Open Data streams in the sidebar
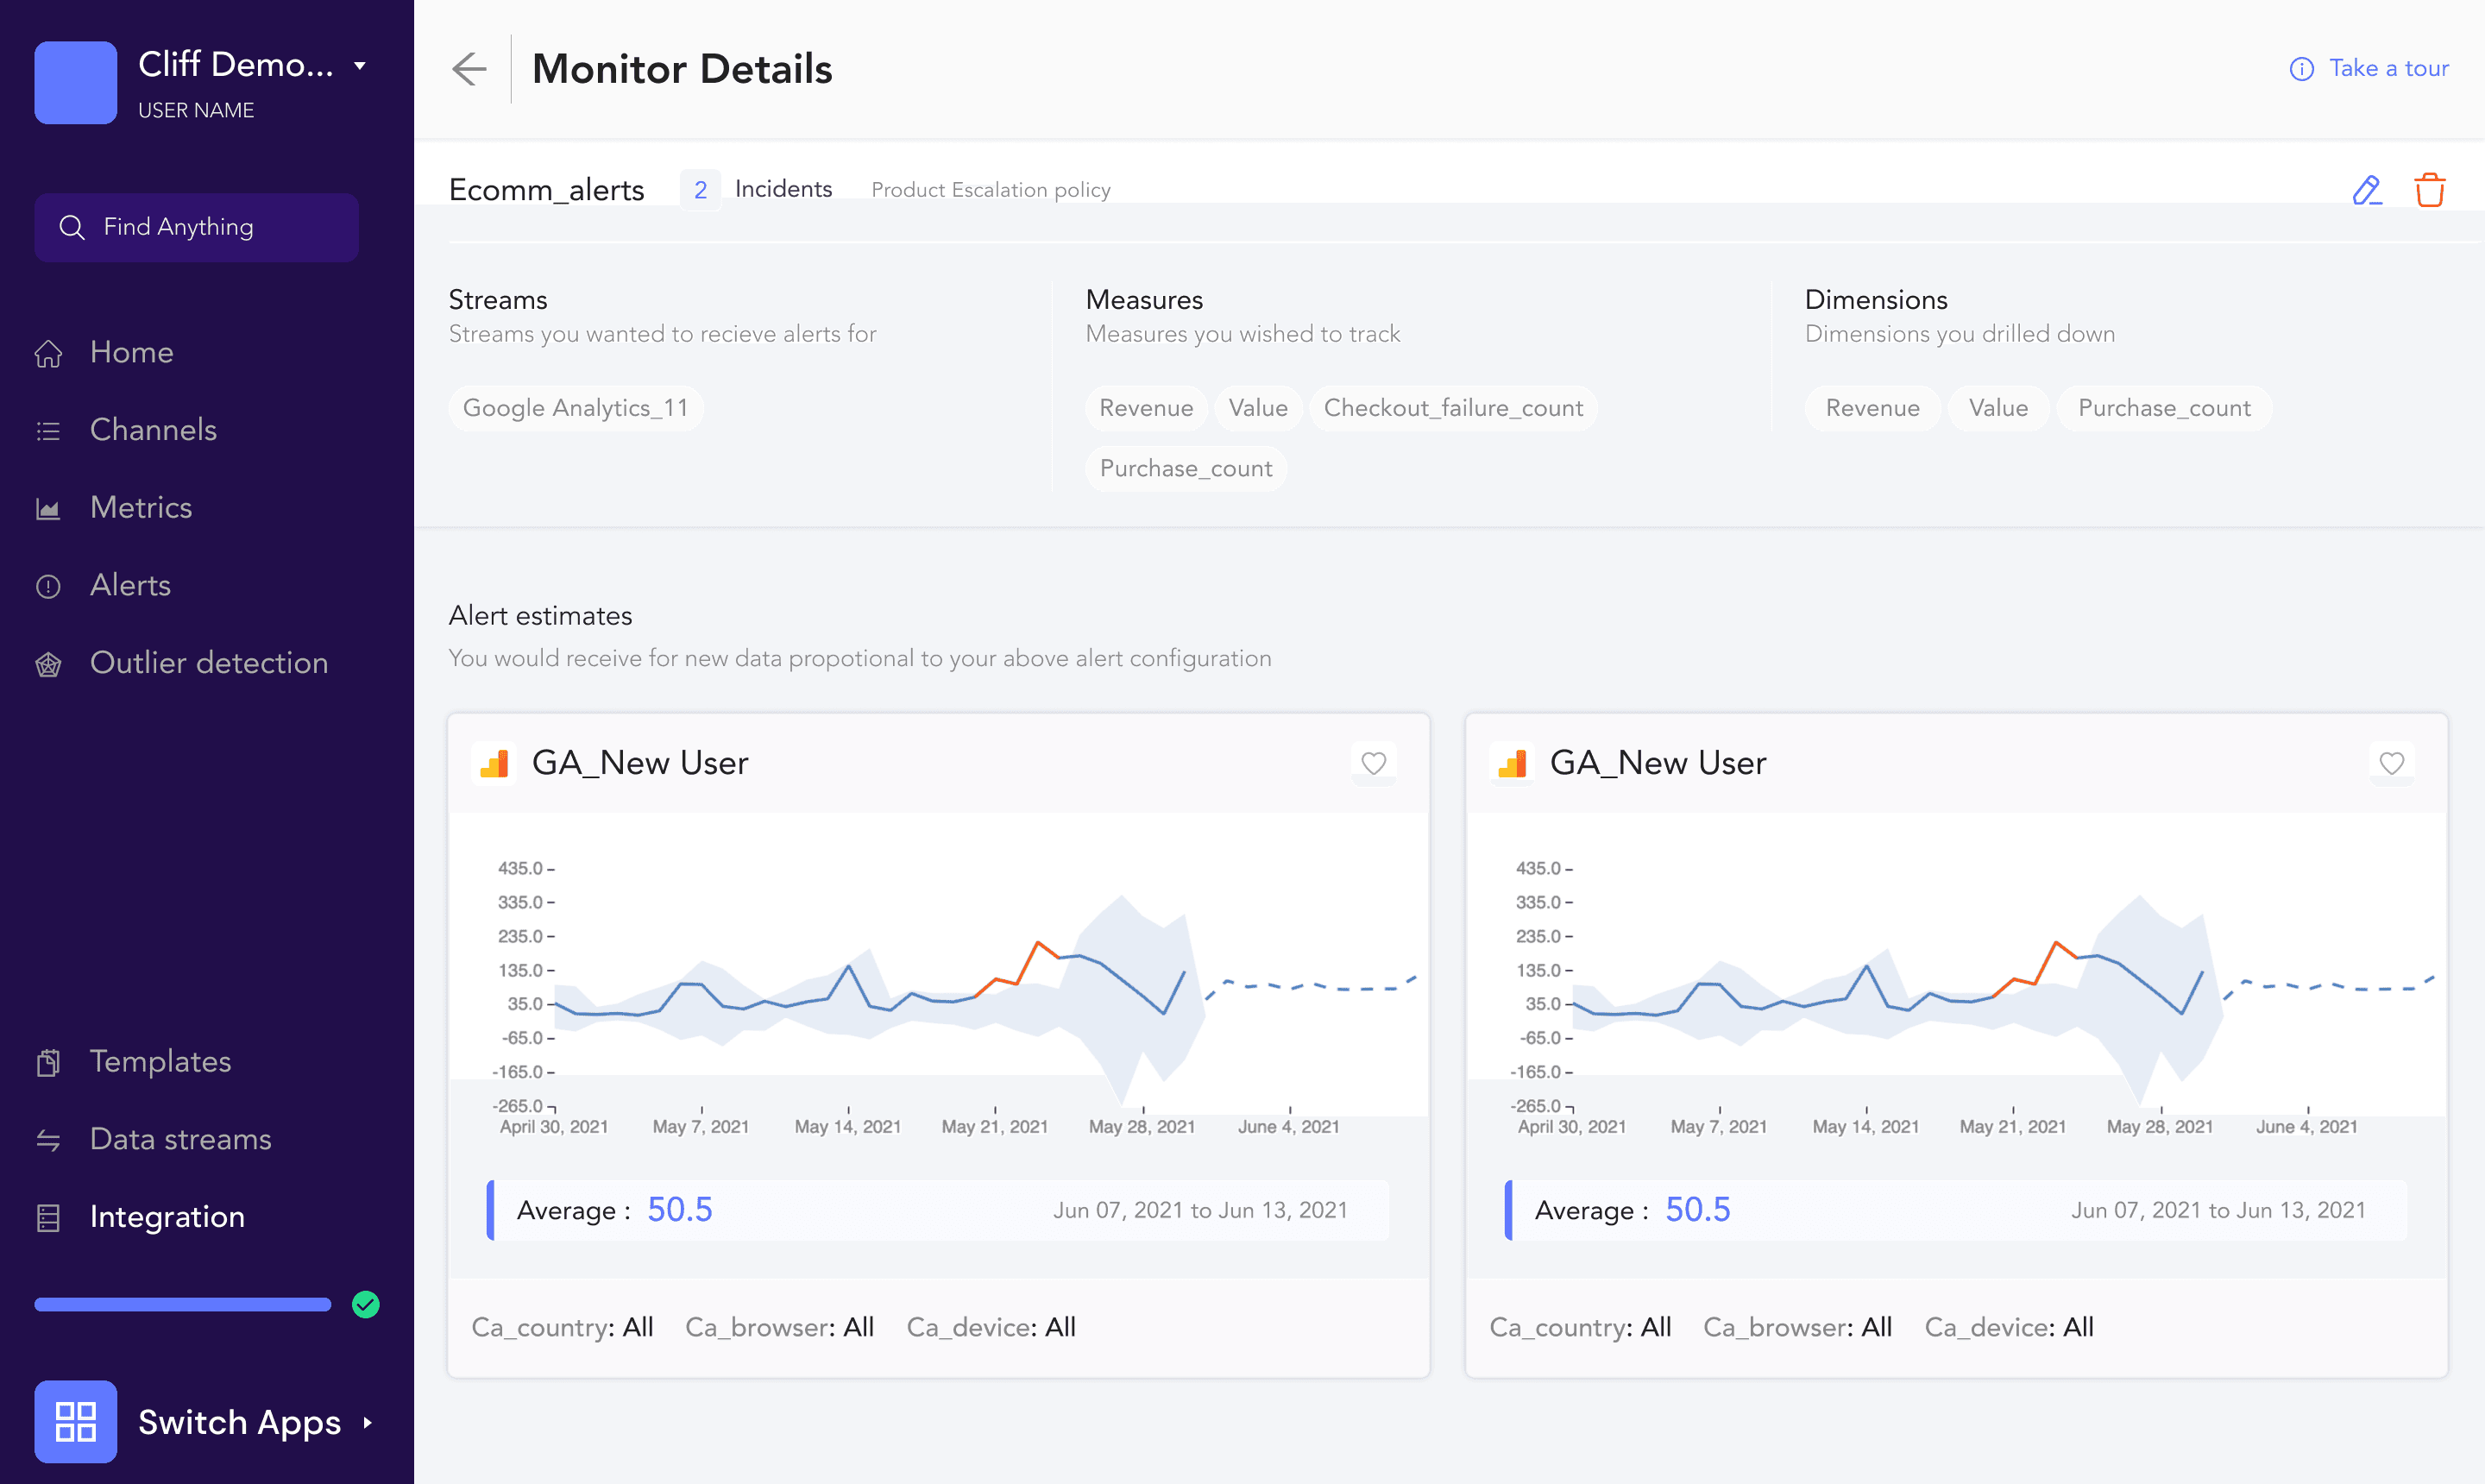 tap(180, 1139)
